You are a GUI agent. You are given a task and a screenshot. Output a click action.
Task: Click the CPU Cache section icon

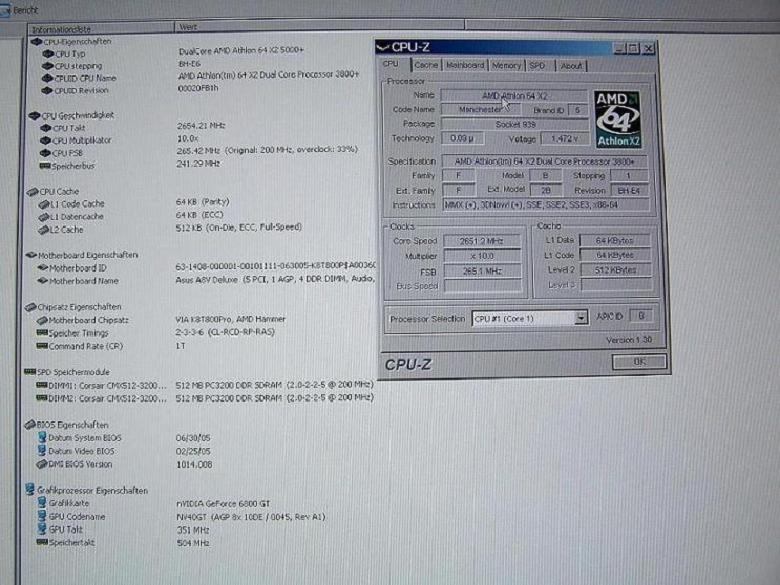[32, 192]
